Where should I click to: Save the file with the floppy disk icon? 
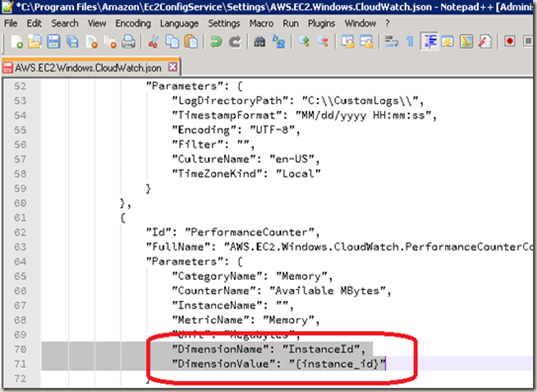[x=53, y=42]
